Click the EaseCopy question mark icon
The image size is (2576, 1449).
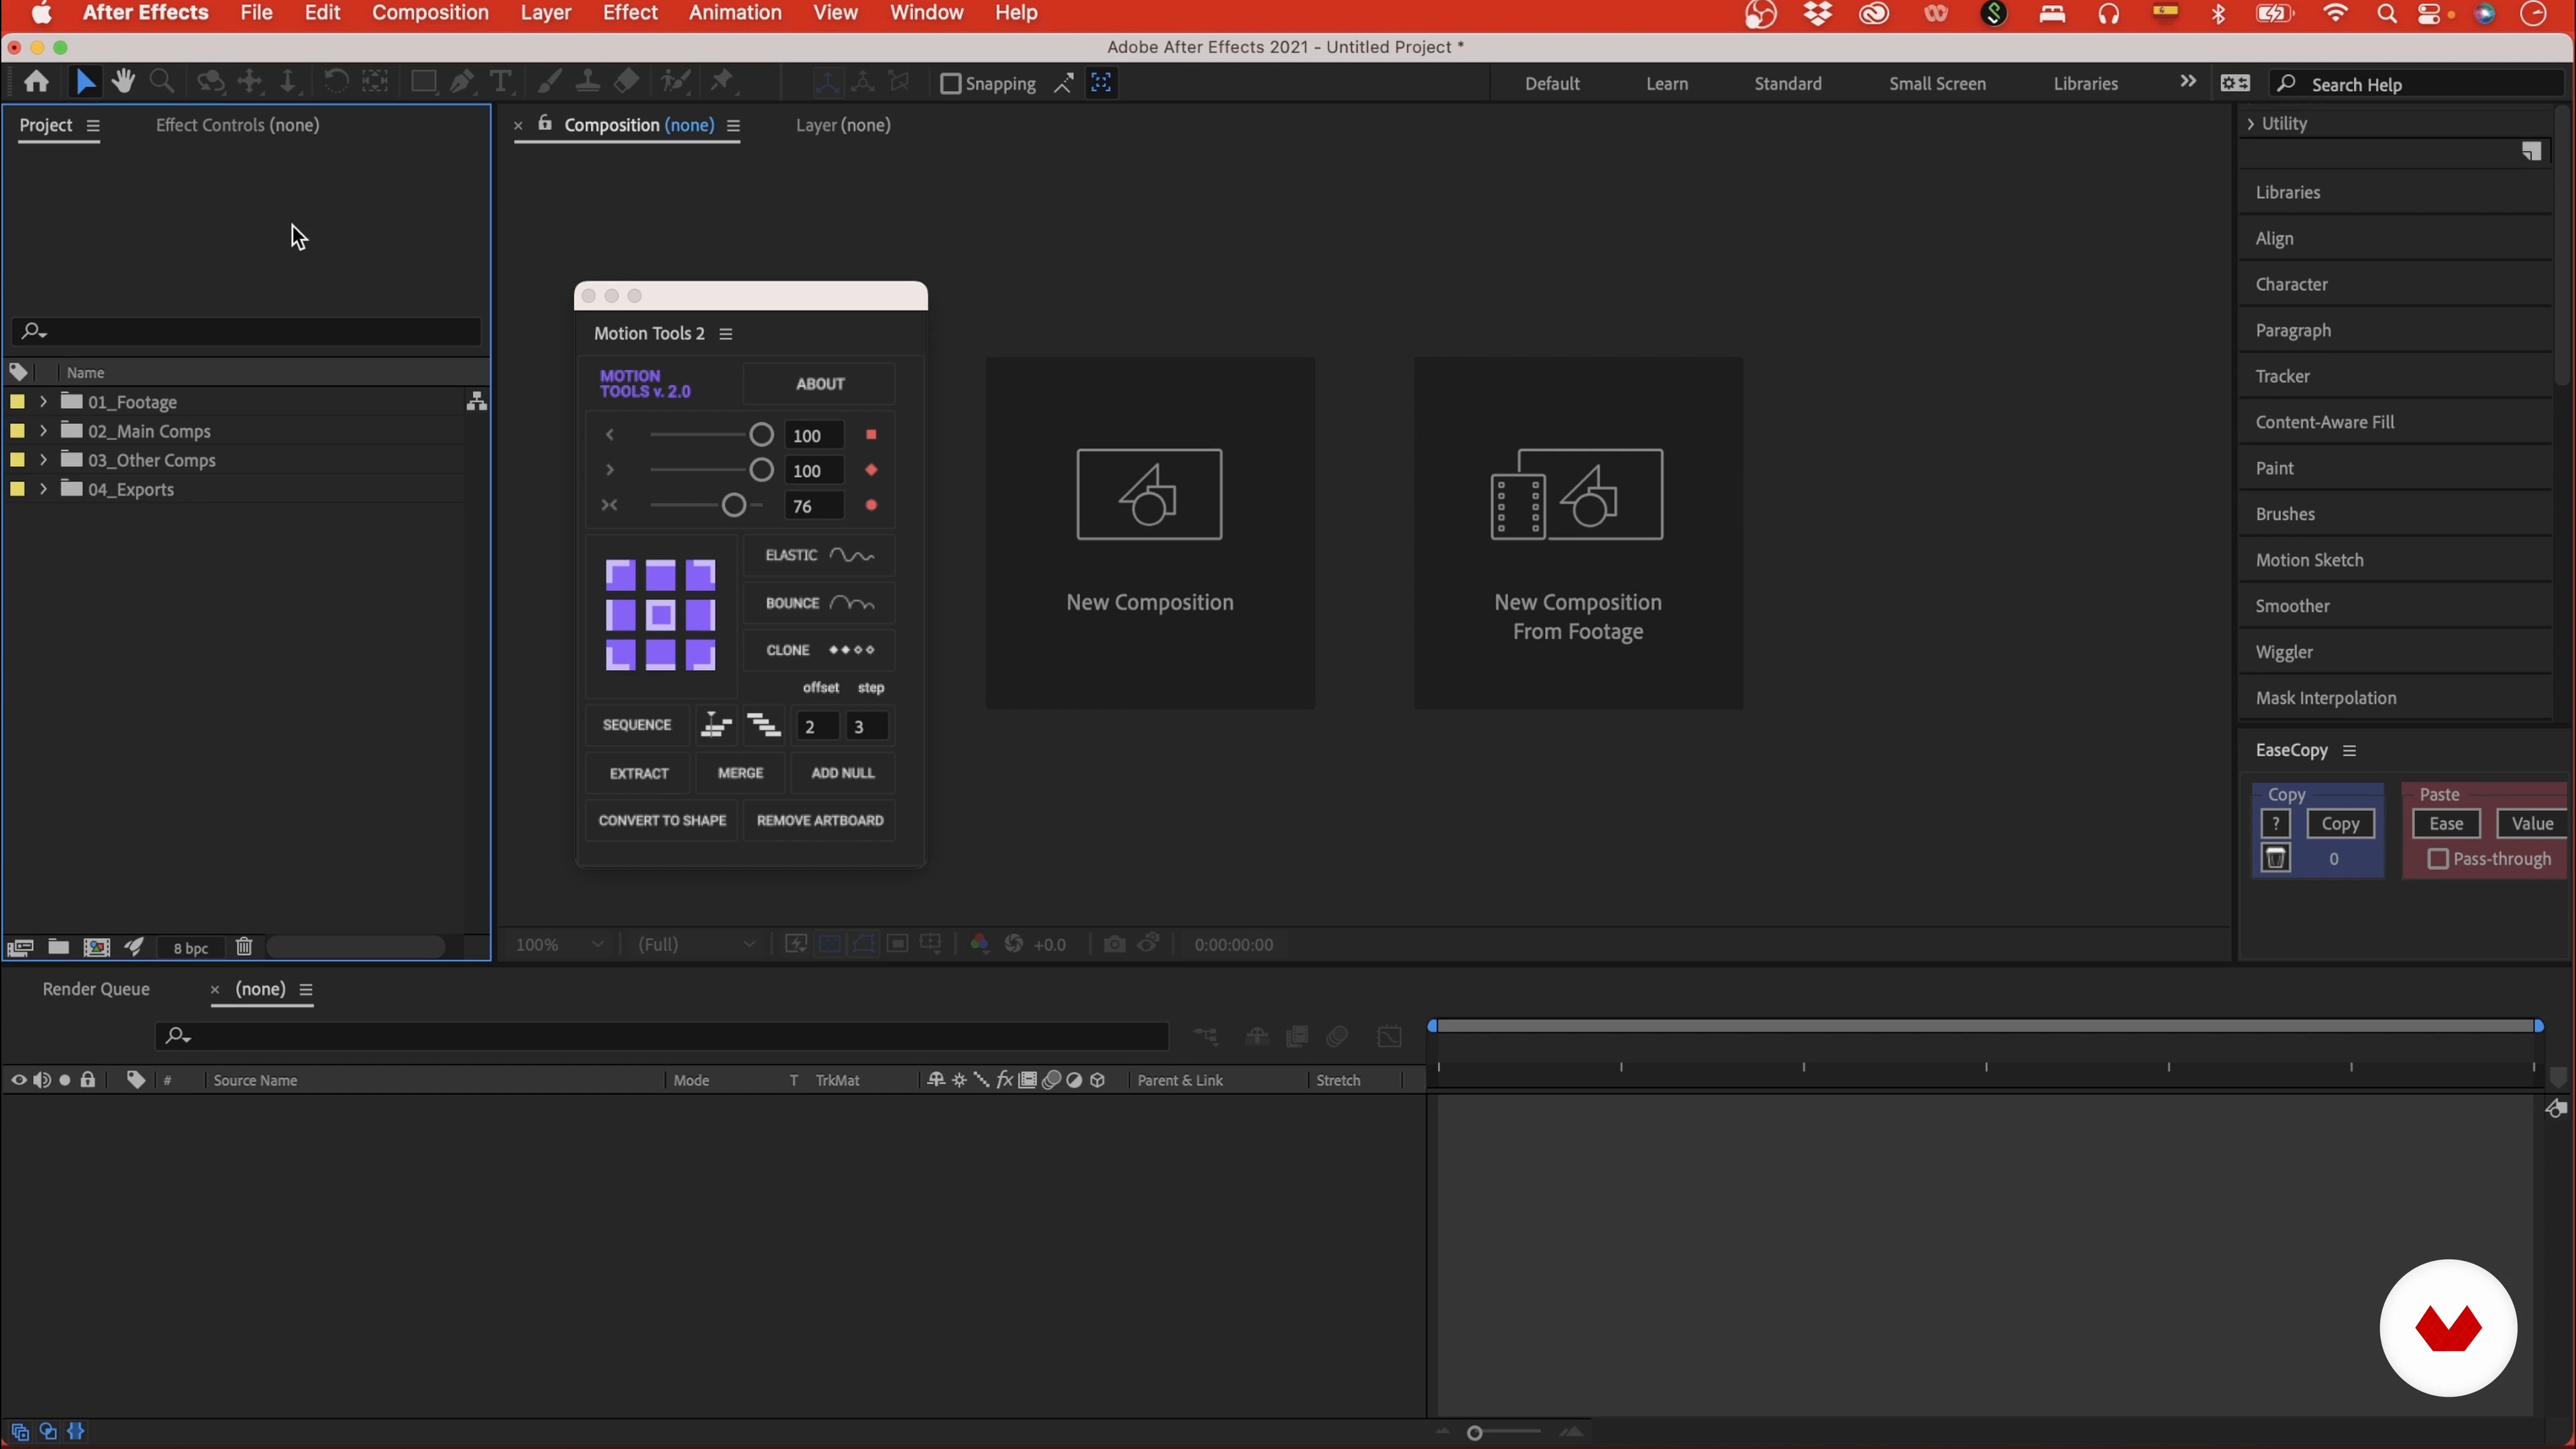click(x=2276, y=823)
